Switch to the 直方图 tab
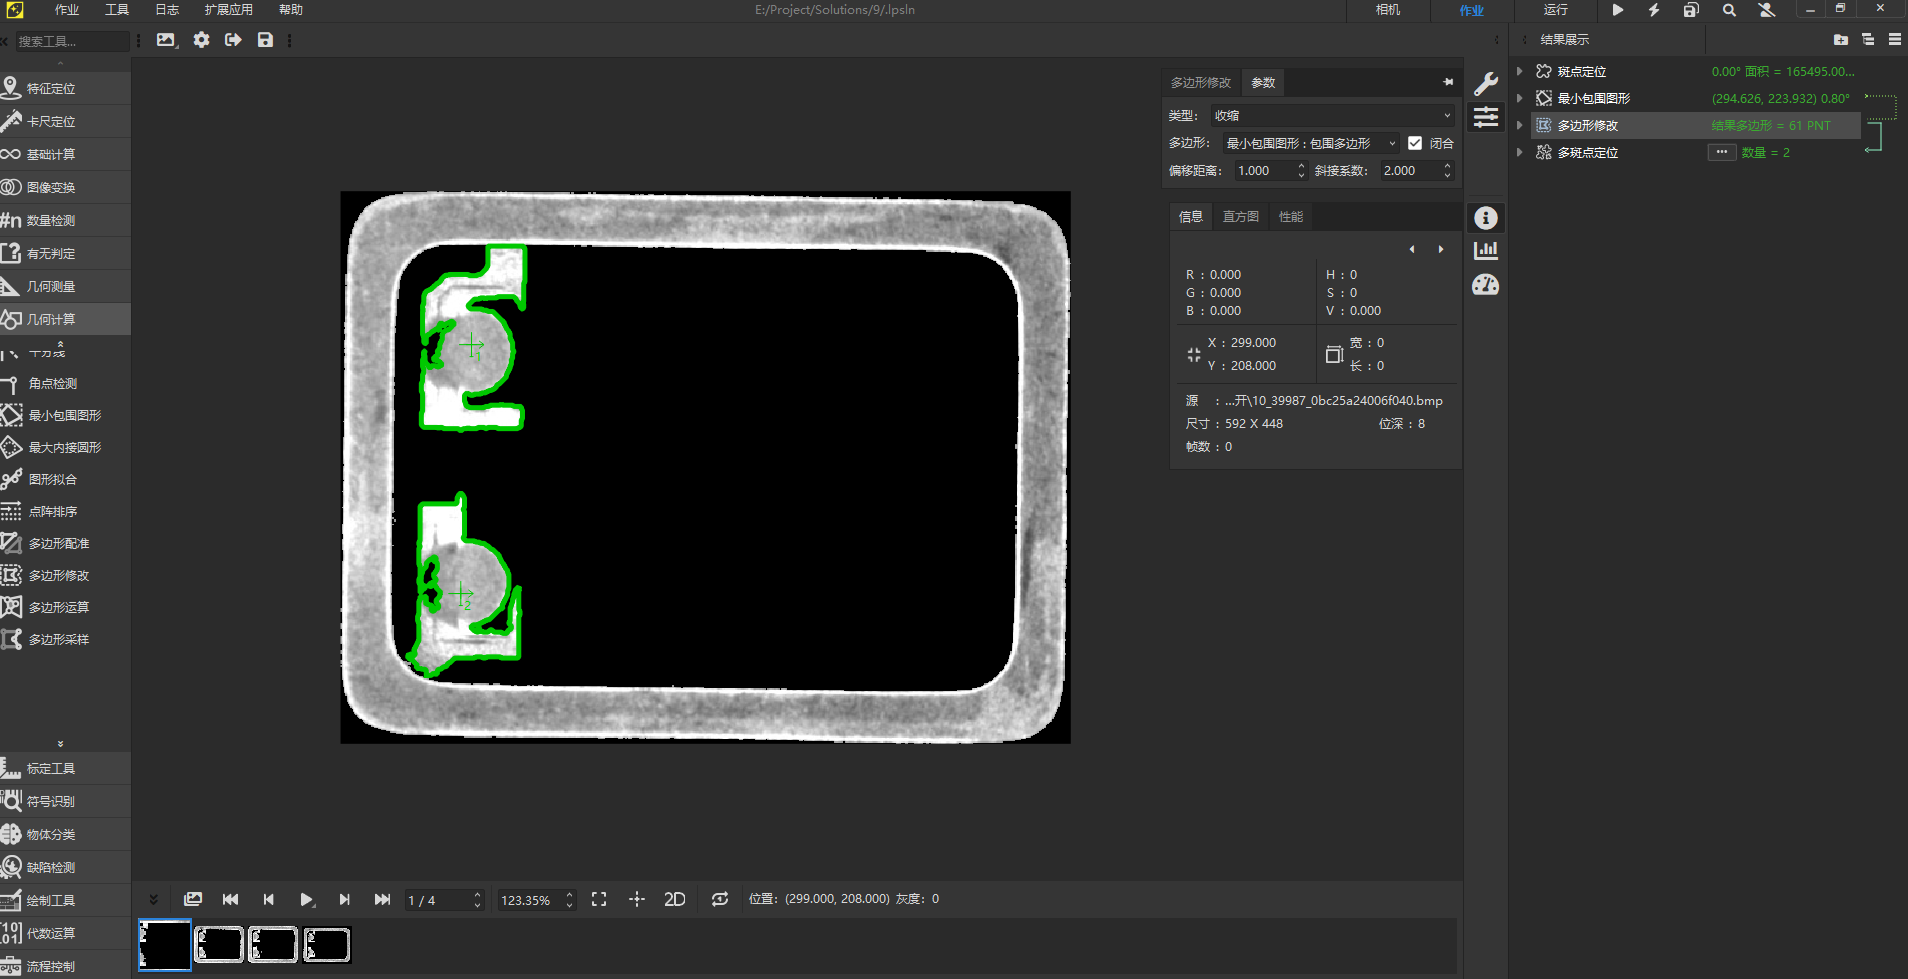 pyautogui.click(x=1240, y=217)
